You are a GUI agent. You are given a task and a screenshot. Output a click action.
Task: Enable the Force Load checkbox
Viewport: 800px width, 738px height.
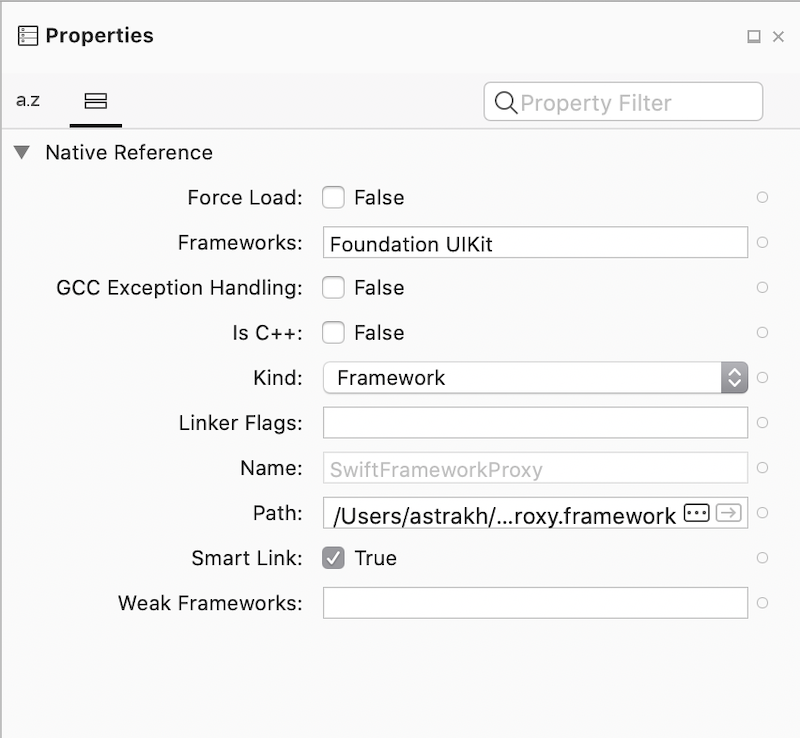tap(333, 197)
